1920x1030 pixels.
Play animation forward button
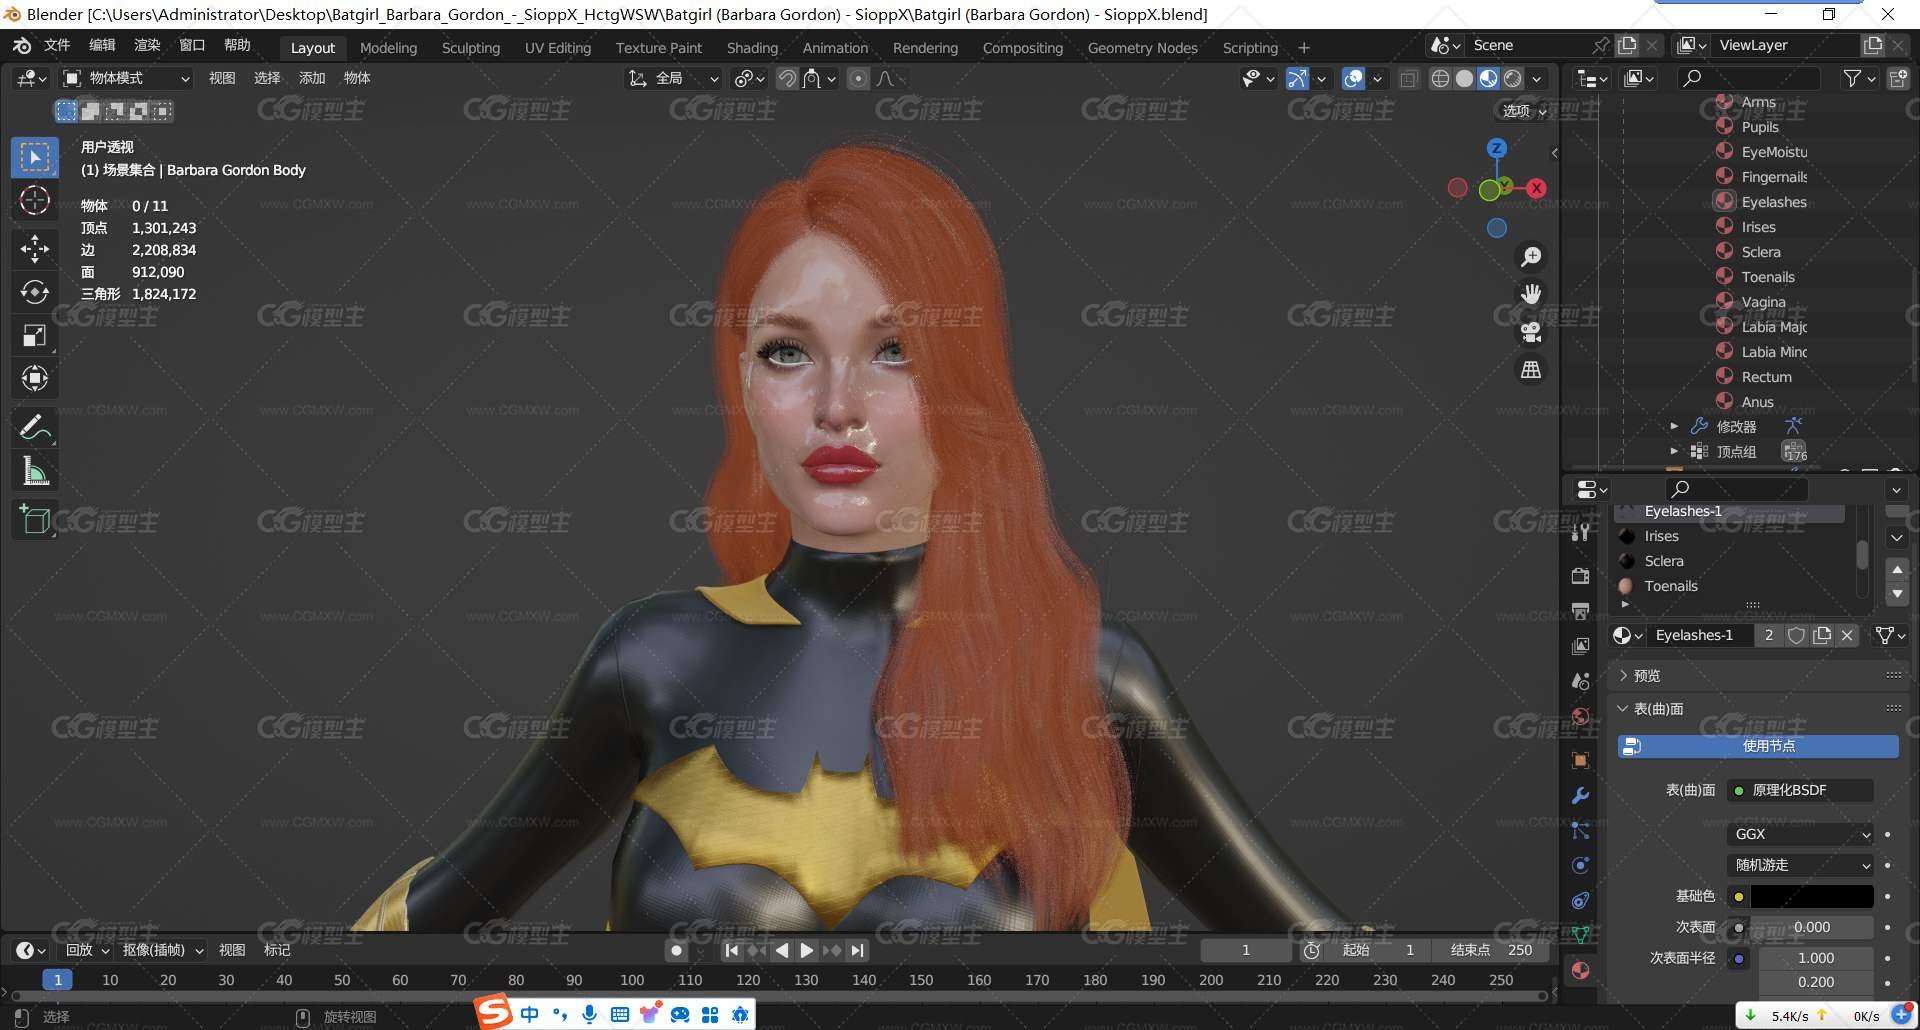click(806, 950)
